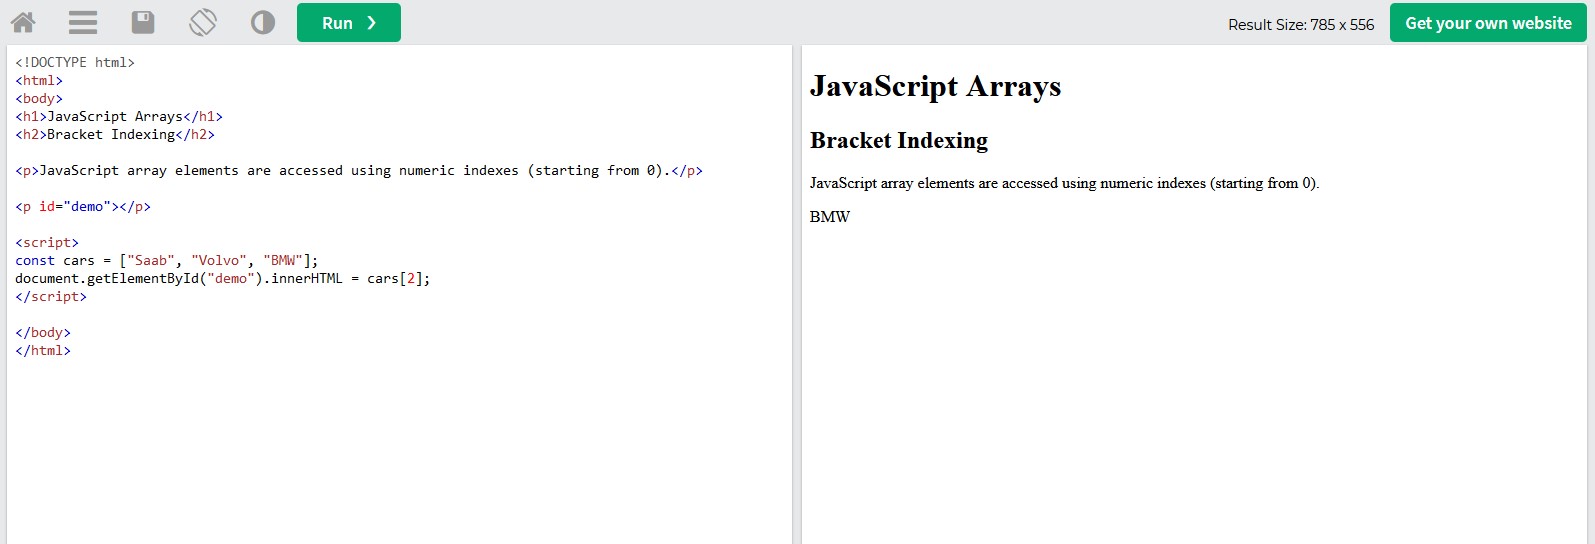1595x544 pixels.
Task: Click the BMW output text in the result
Action: click(x=829, y=217)
